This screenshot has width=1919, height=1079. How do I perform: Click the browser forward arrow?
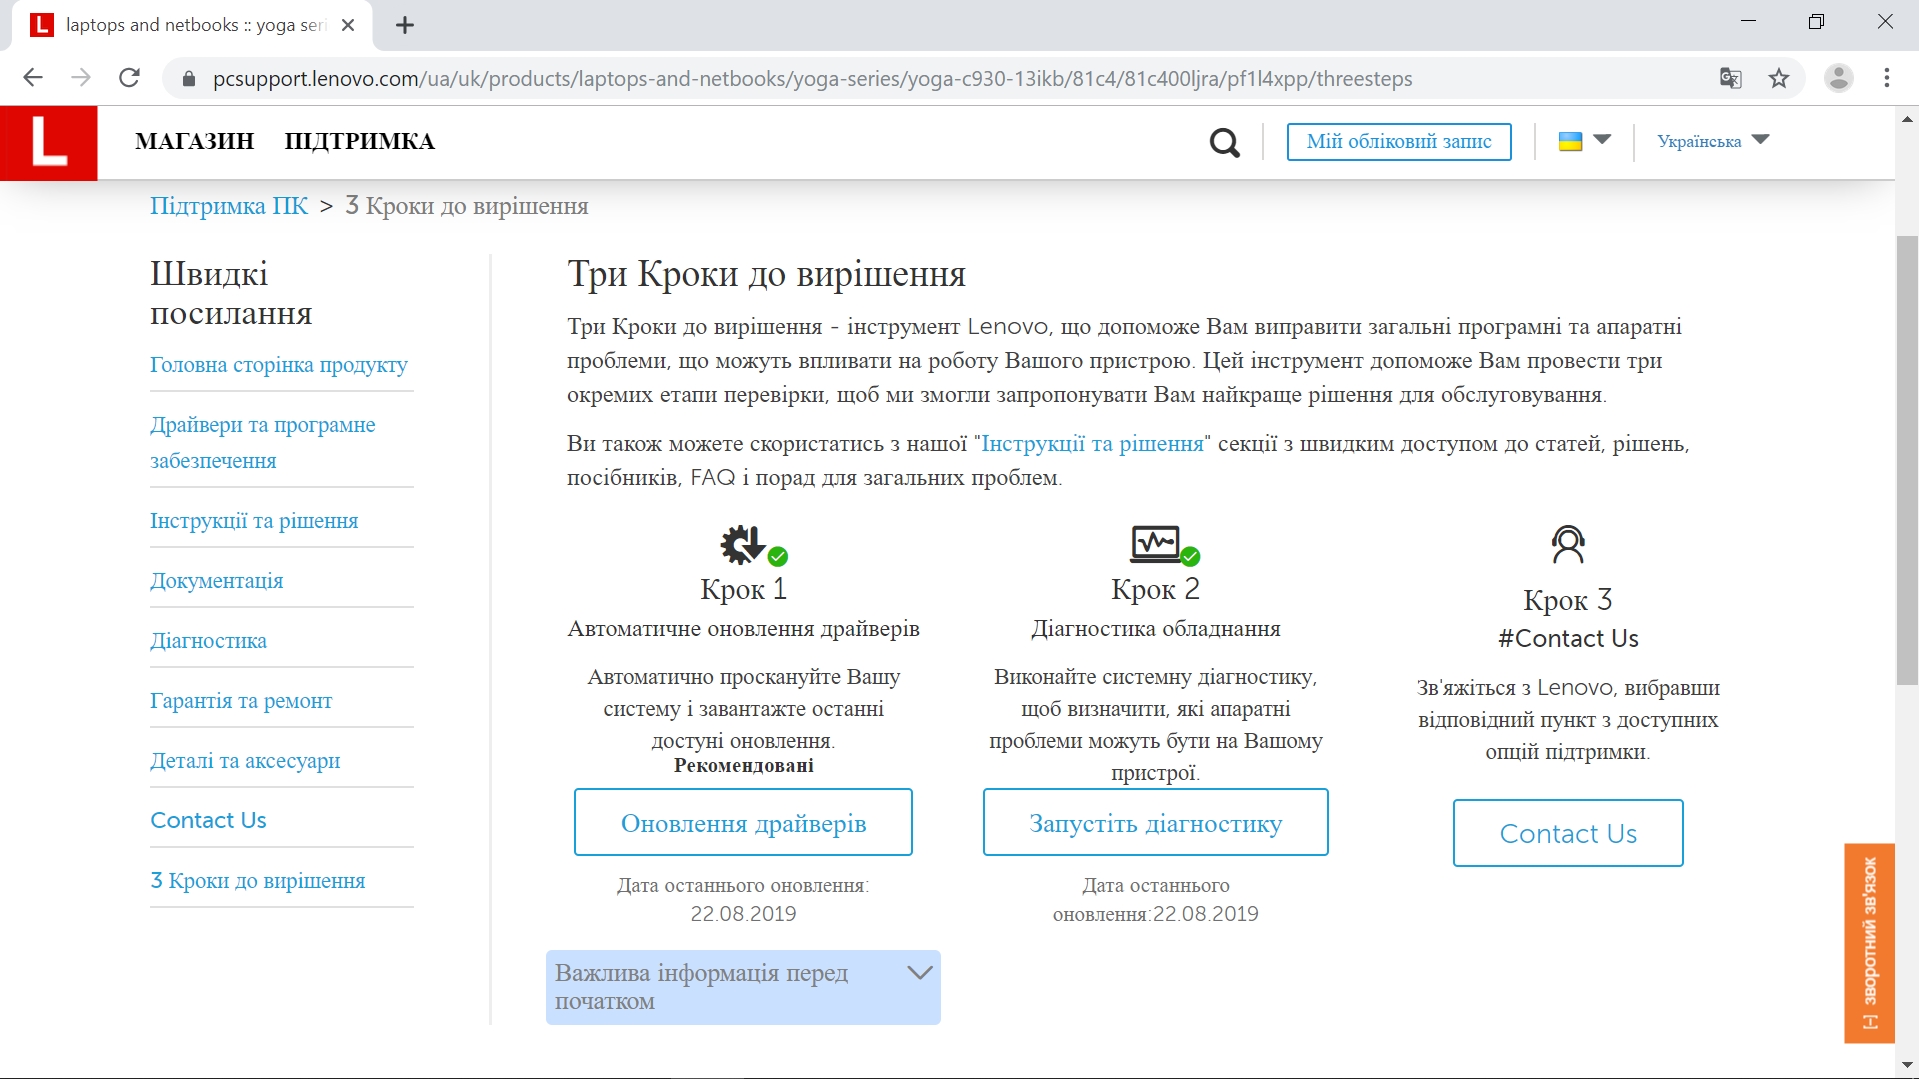81,78
